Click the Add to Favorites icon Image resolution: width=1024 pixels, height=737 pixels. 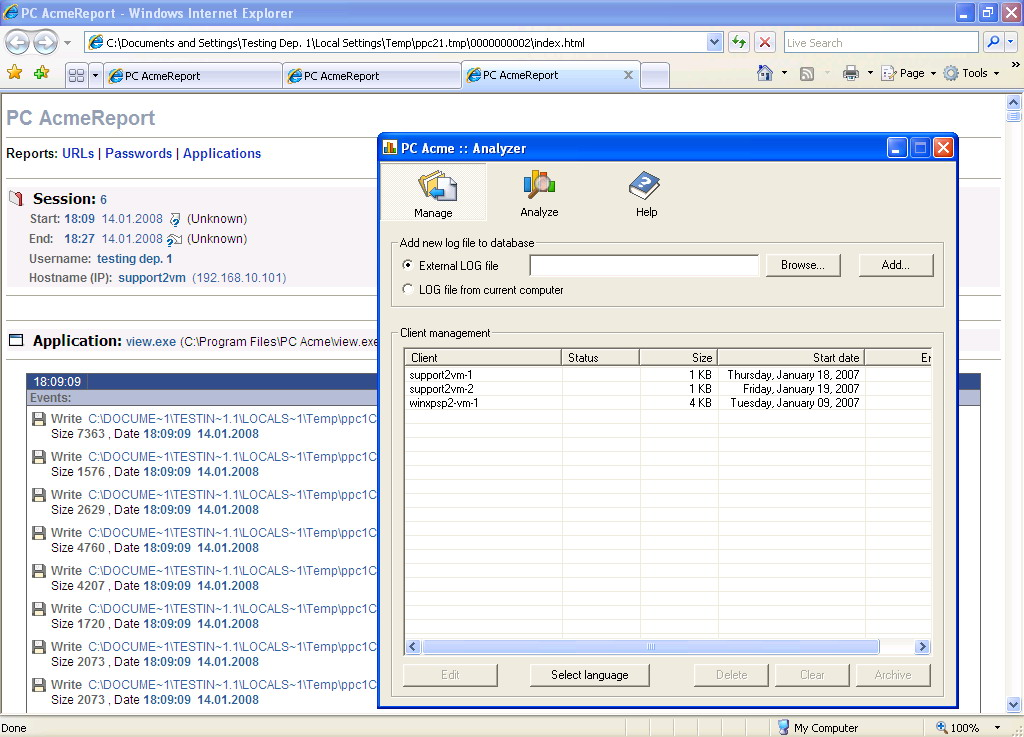[41, 73]
